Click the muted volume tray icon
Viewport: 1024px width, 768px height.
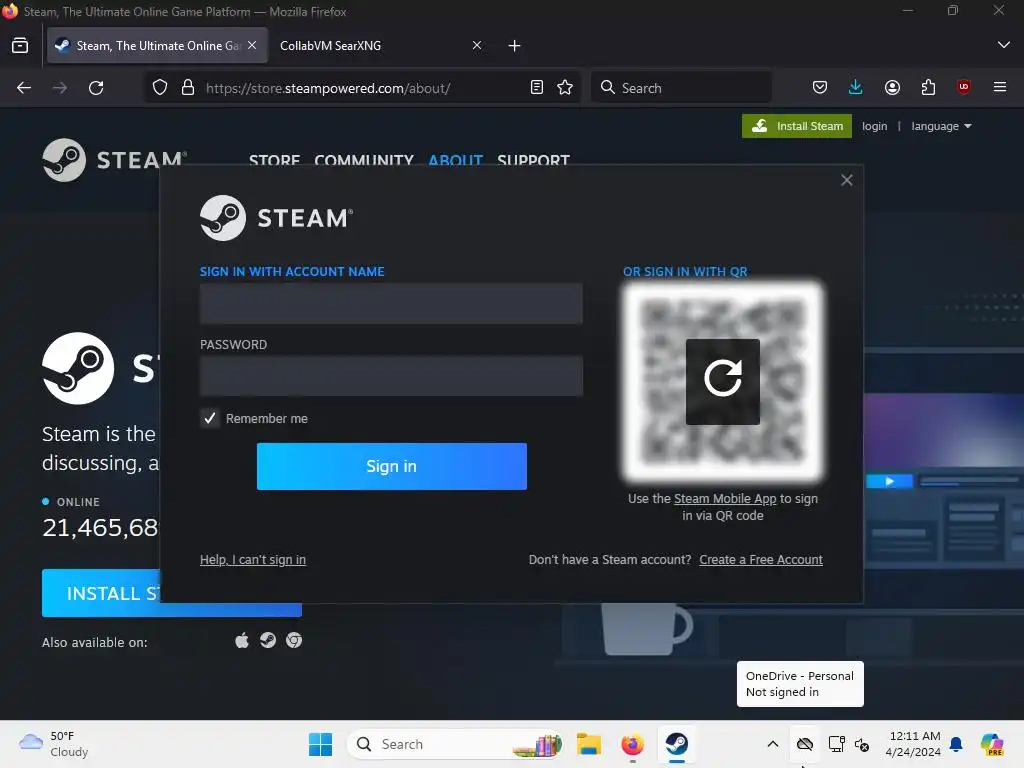[862, 744]
